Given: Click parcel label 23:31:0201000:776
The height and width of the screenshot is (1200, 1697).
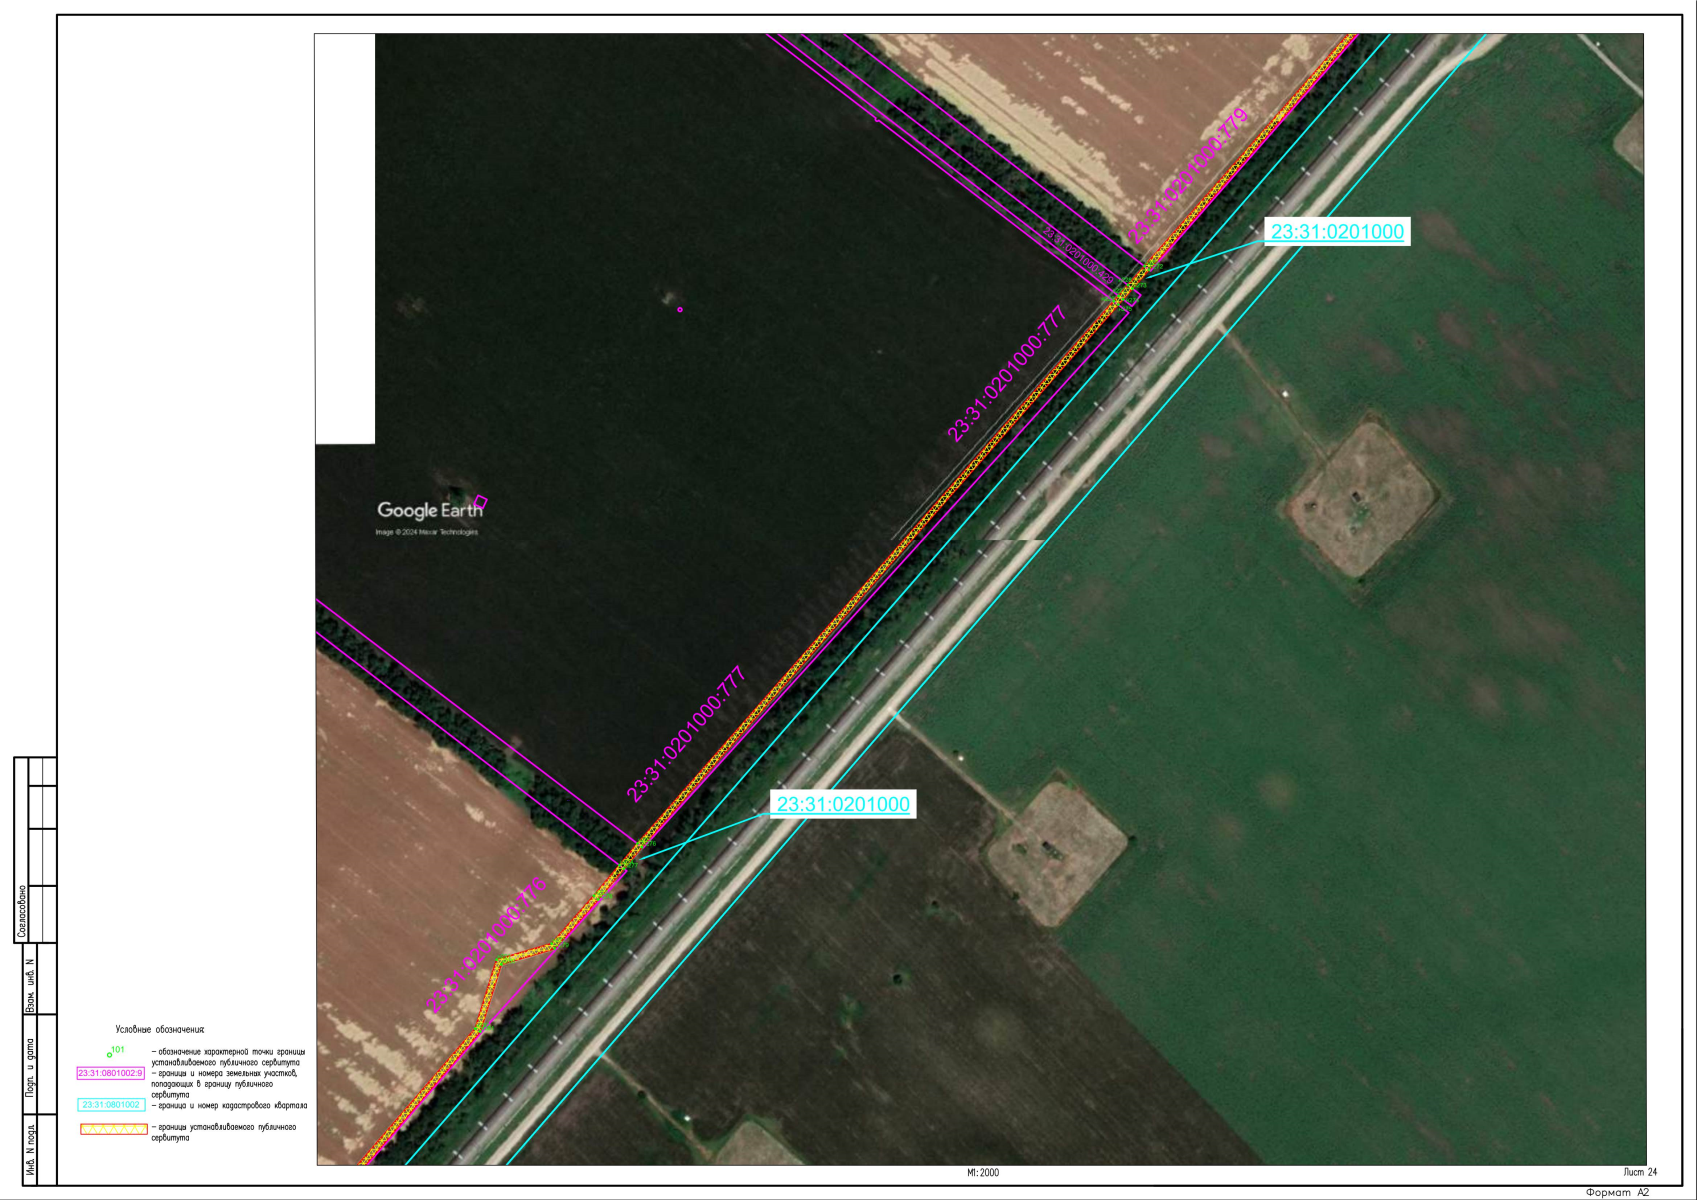Looking at the screenshot, I should coord(487,945).
